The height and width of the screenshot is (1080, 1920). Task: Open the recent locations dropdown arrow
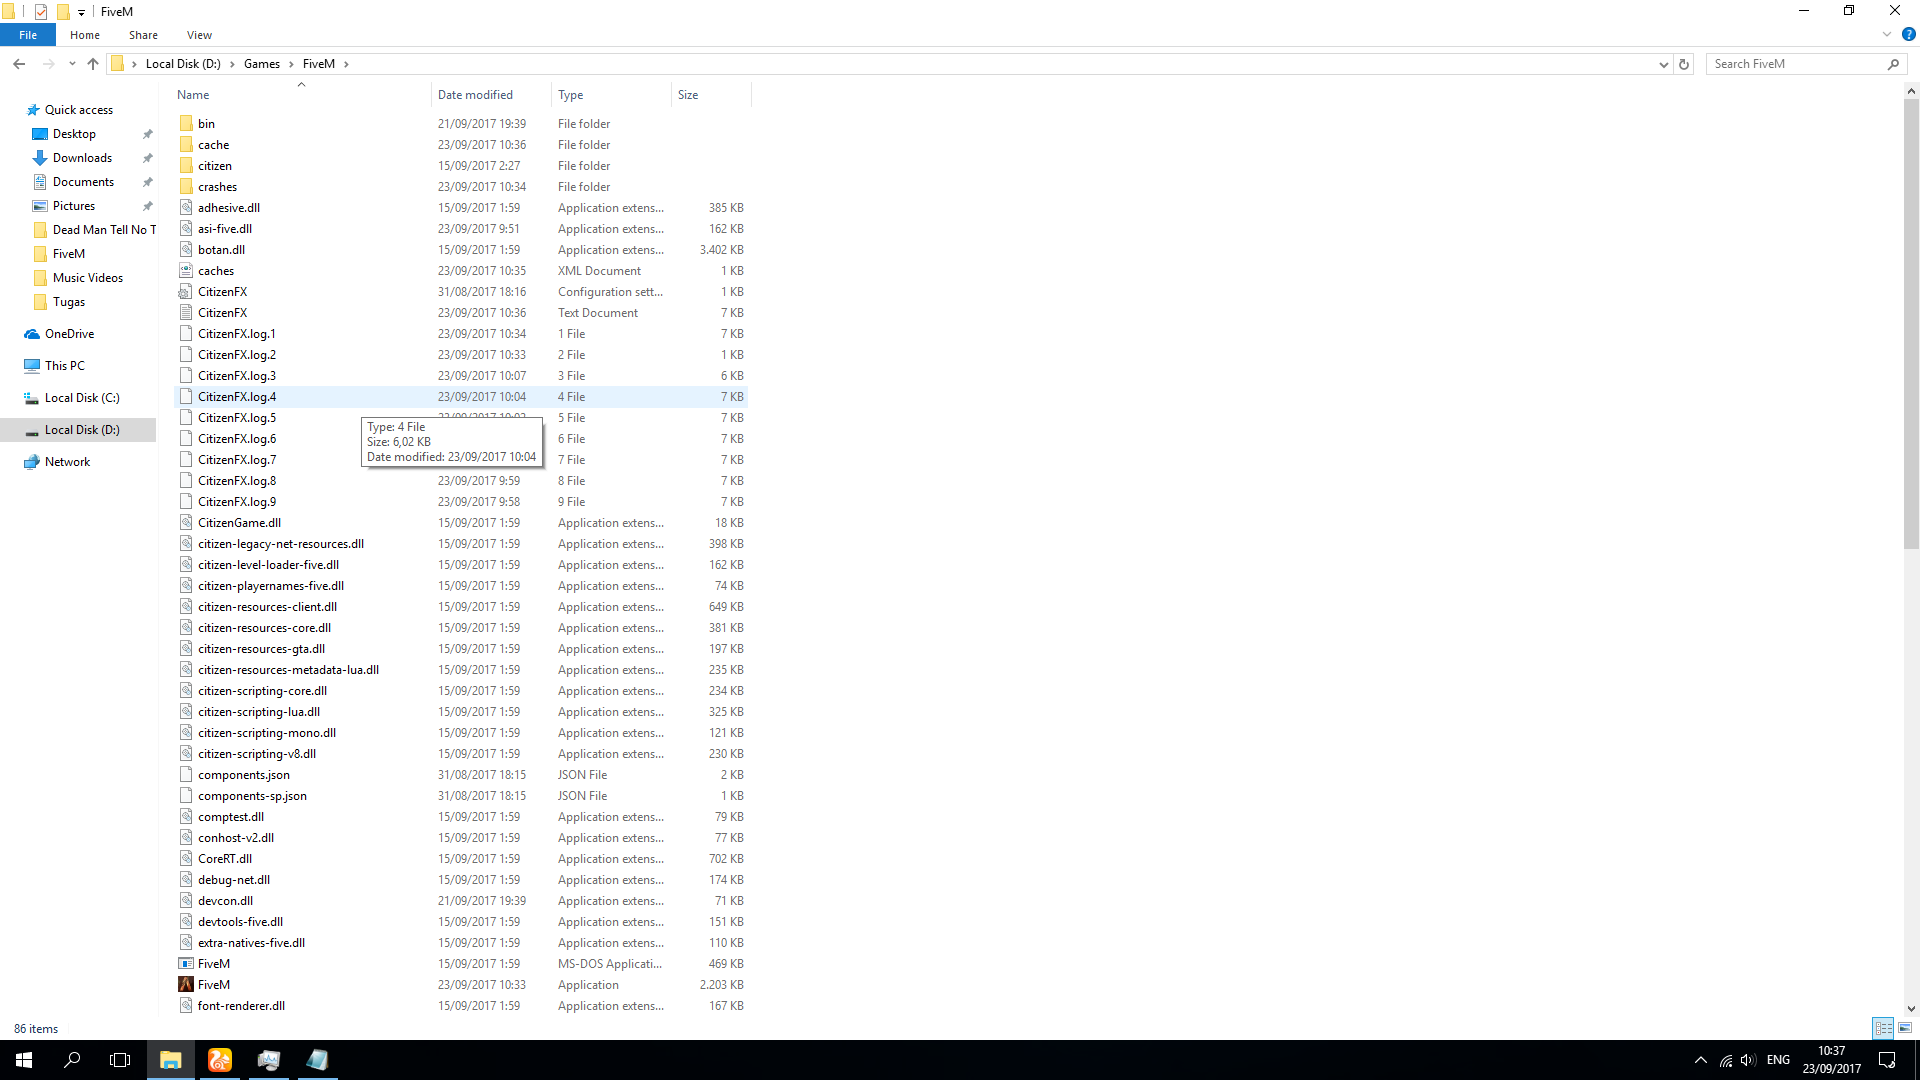coord(72,64)
